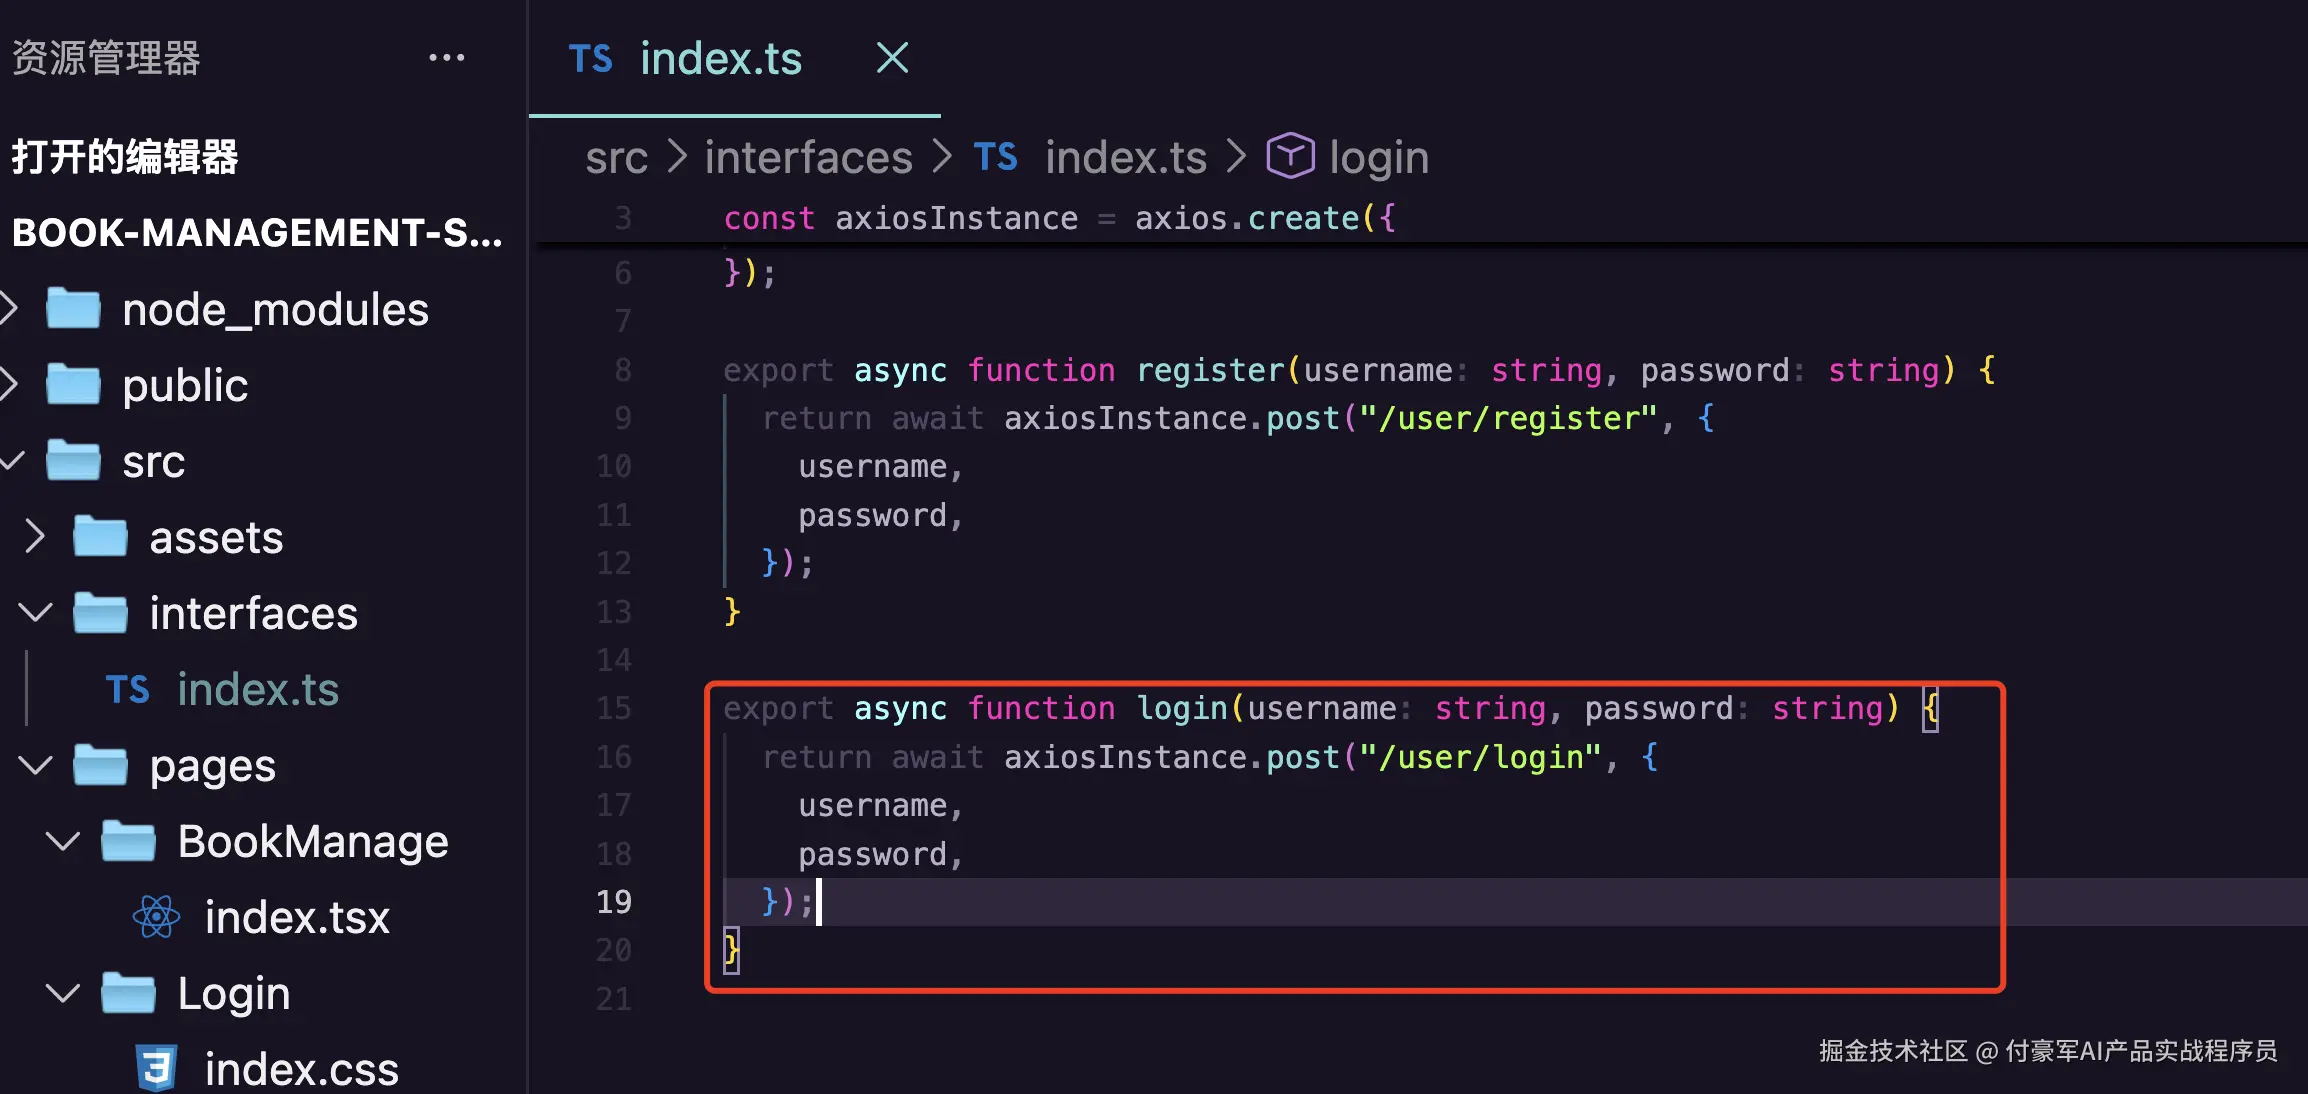The width and height of the screenshot is (2308, 1094).
Task: Click username on line 10
Action: pyautogui.click(x=872, y=467)
